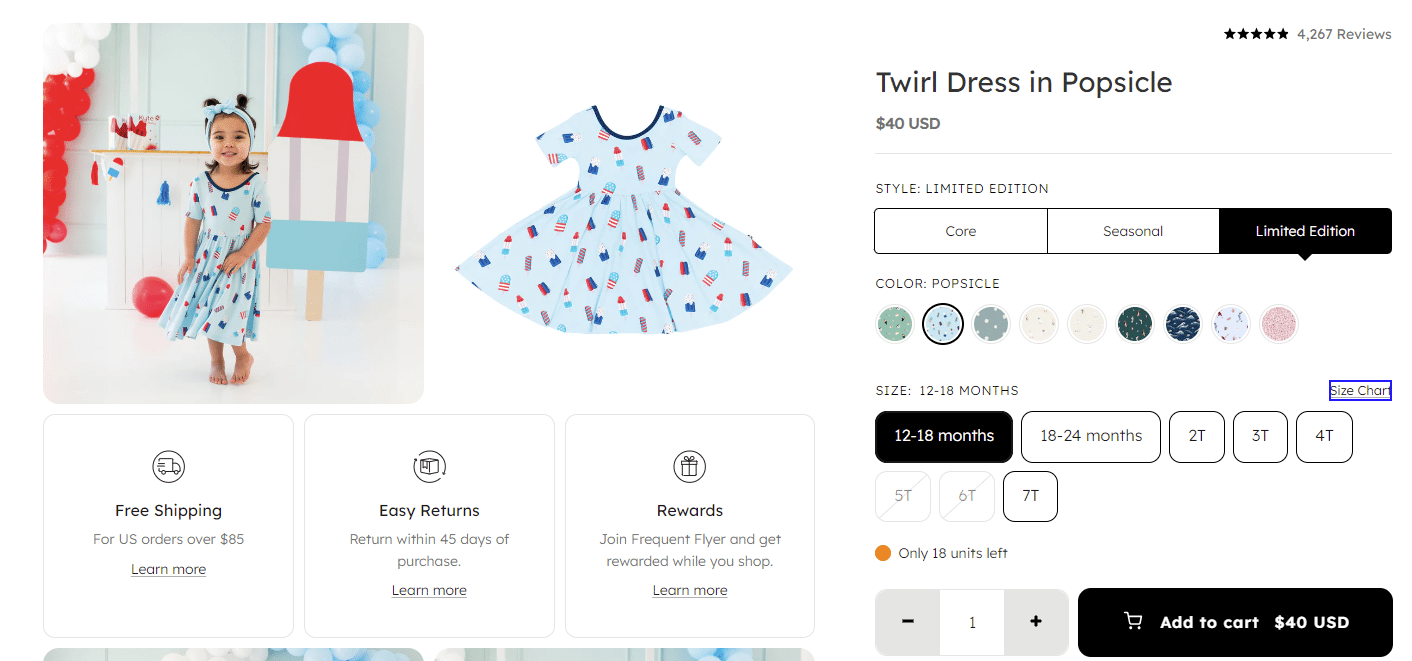Viewport: 1412px width, 661px height.
Task: Click the quantity input field
Action: click(972, 622)
